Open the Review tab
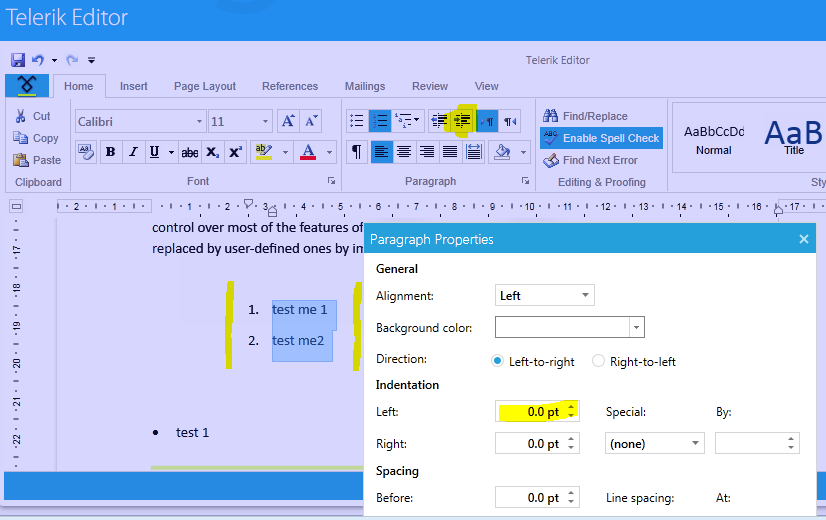The width and height of the screenshot is (826, 520). pyautogui.click(x=430, y=86)
